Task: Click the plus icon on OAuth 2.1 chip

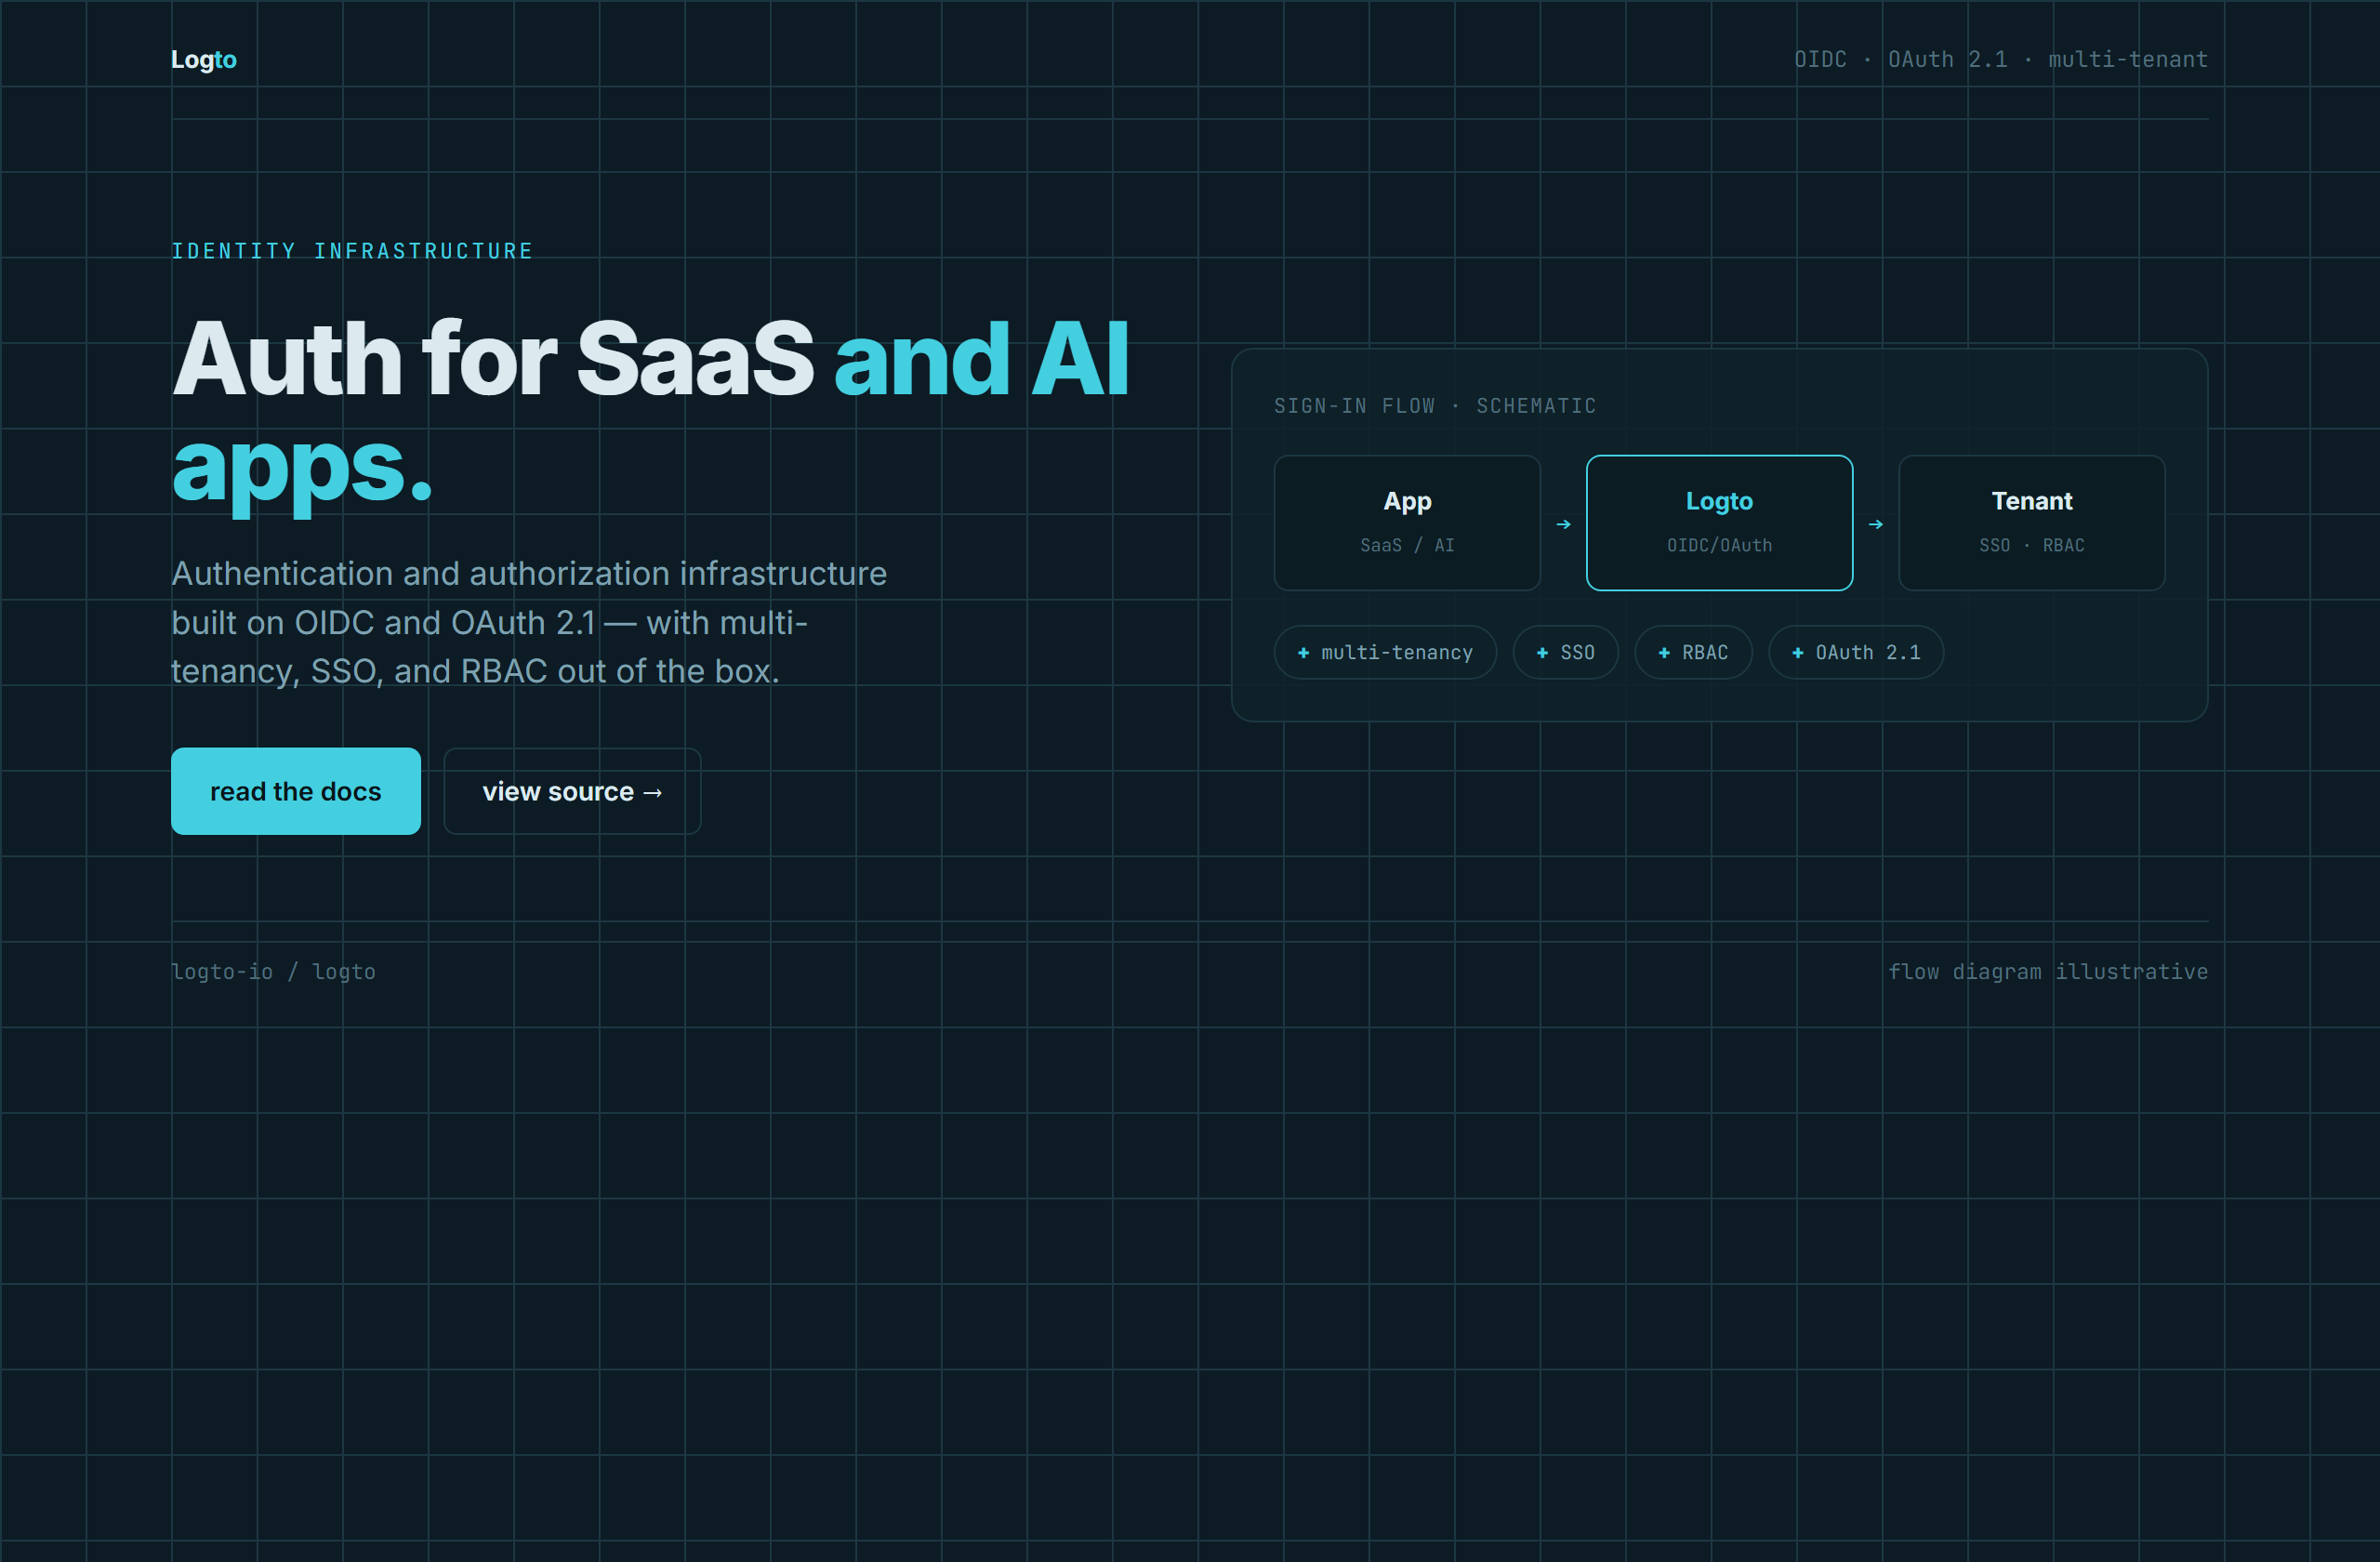Action: 1797,653
